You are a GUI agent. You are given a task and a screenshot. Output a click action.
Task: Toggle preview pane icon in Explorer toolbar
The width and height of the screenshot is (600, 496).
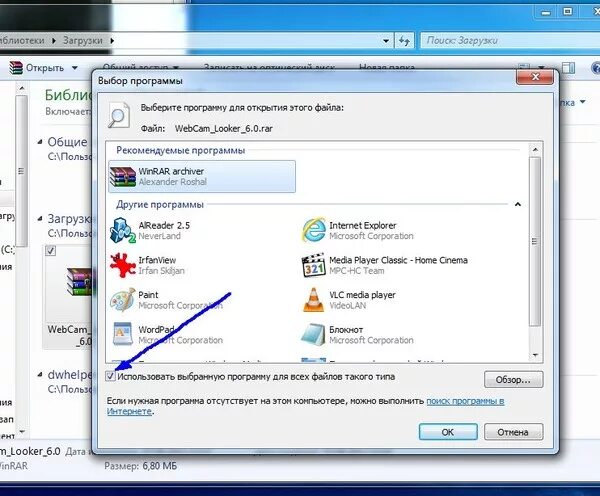tap(569, 68)
